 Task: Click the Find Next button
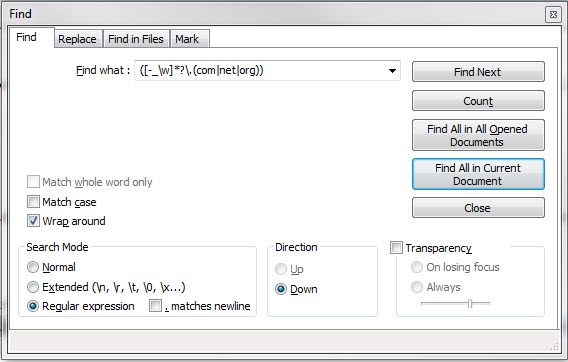478,72
